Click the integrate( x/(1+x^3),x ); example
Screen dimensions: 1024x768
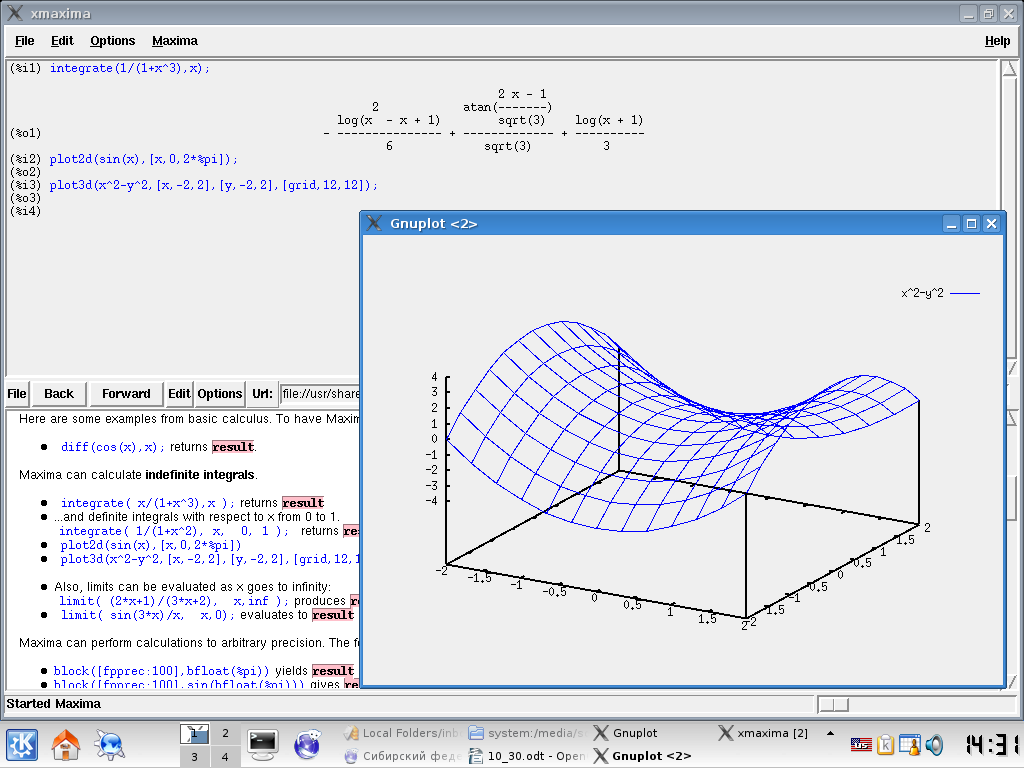[148, 503]
